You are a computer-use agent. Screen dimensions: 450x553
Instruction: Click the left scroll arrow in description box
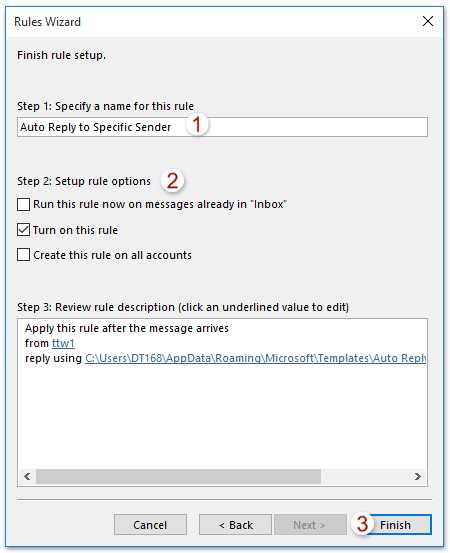(27, 476)
